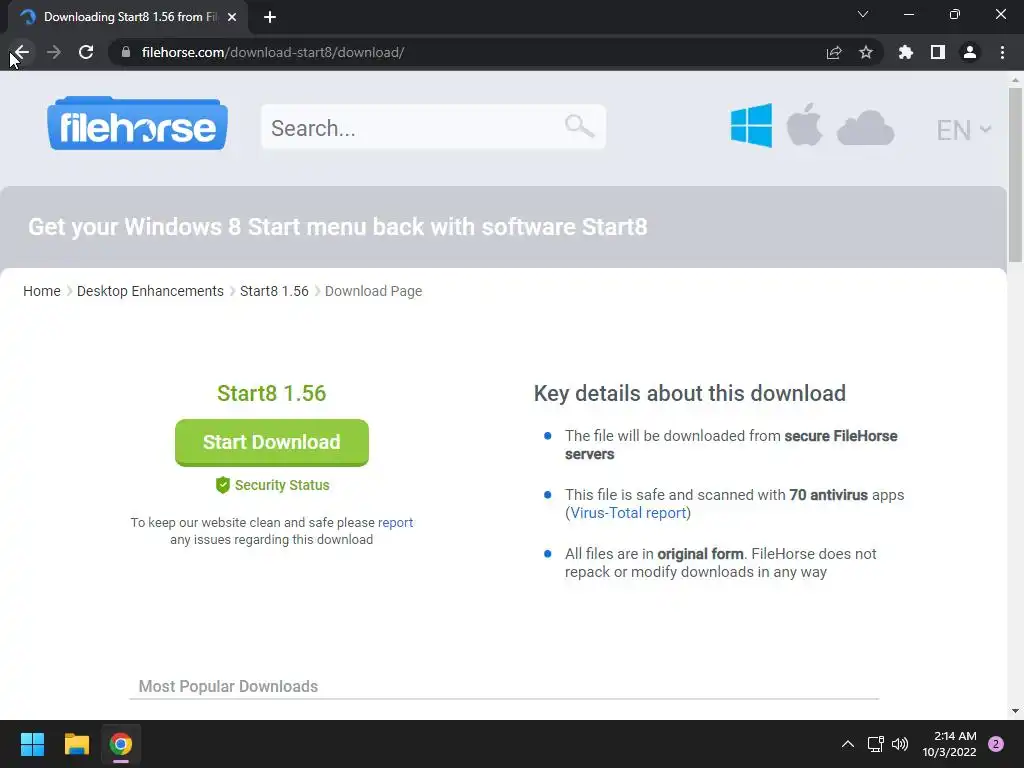Click the magnifying glass search icon
This screenshot has width=1024, height=768.
pos(579,126)
